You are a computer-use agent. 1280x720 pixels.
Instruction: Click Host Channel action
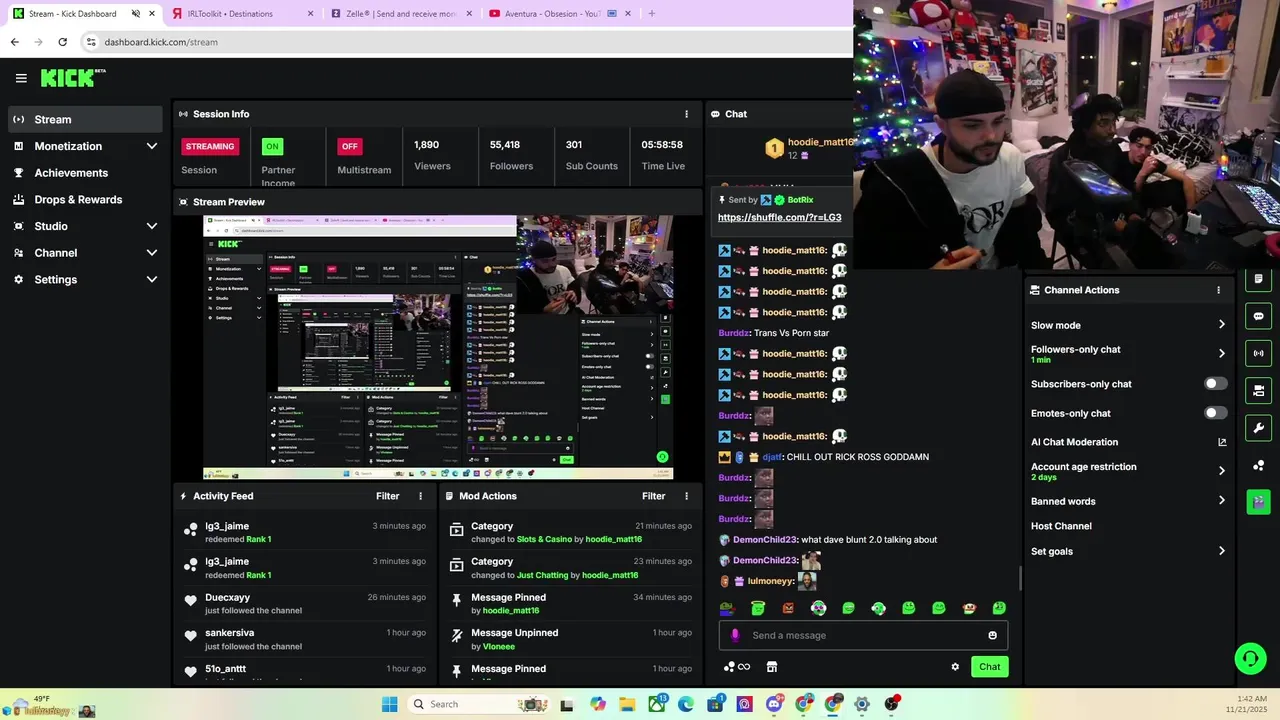pos(1061,526)
